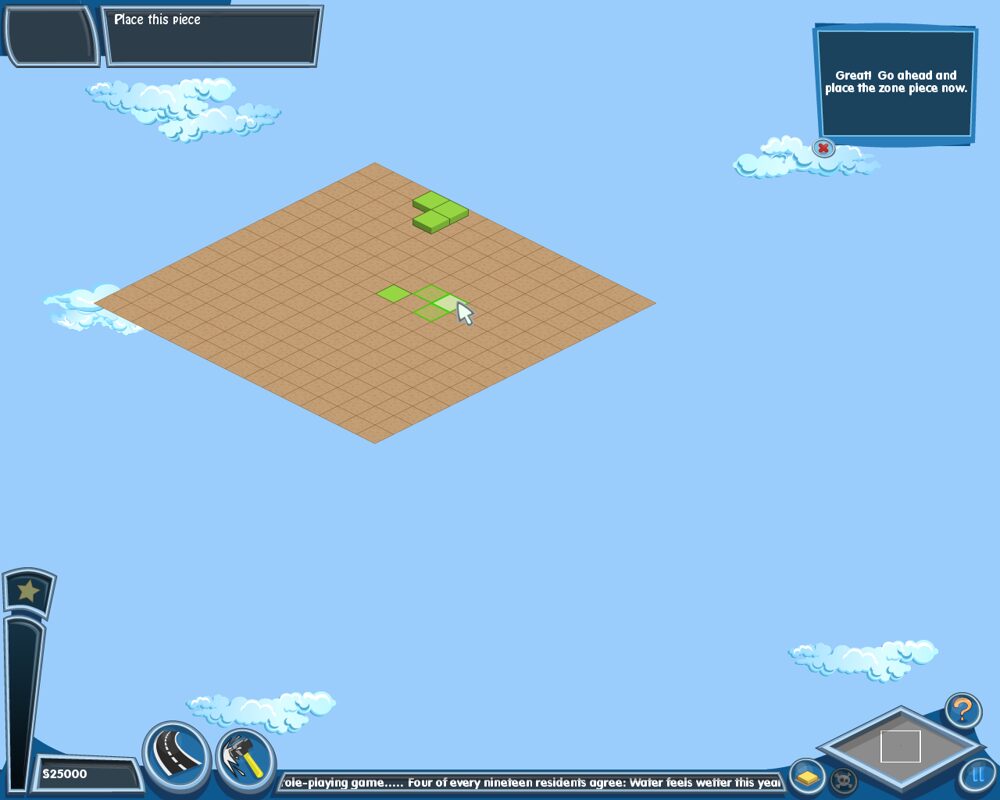
Task: Click the 'Place this piece' instruction panel
Action: point(212,36)
